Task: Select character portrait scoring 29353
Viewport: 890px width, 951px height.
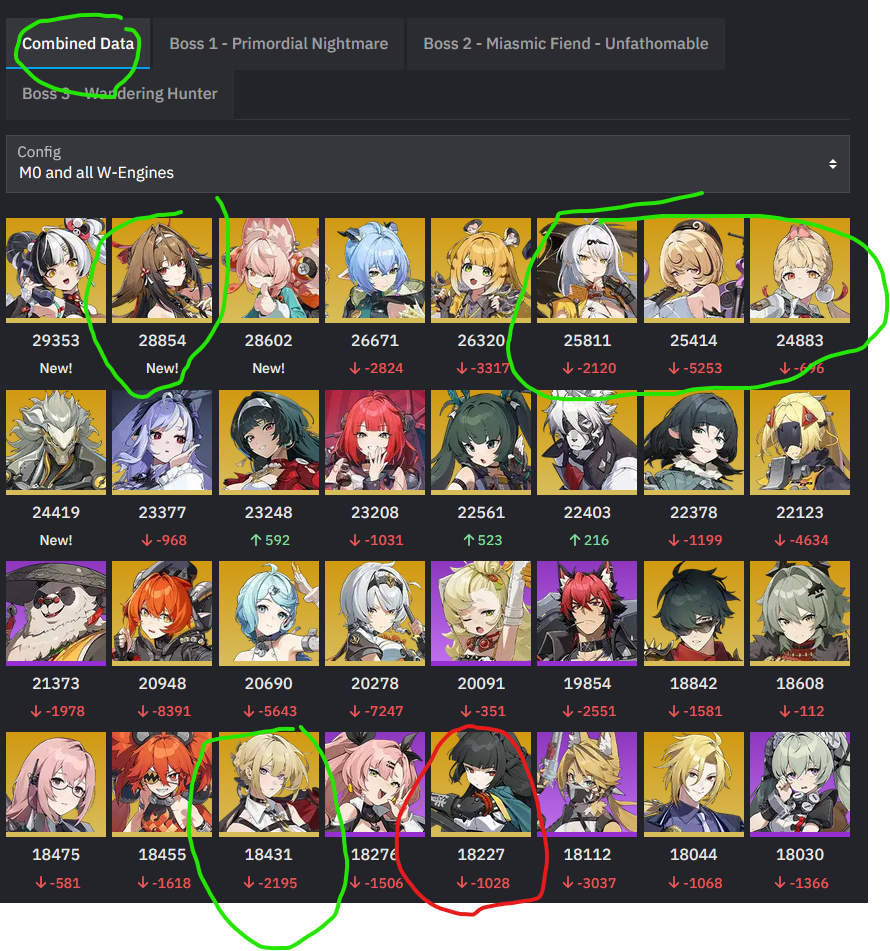Action: pos(56,270)
